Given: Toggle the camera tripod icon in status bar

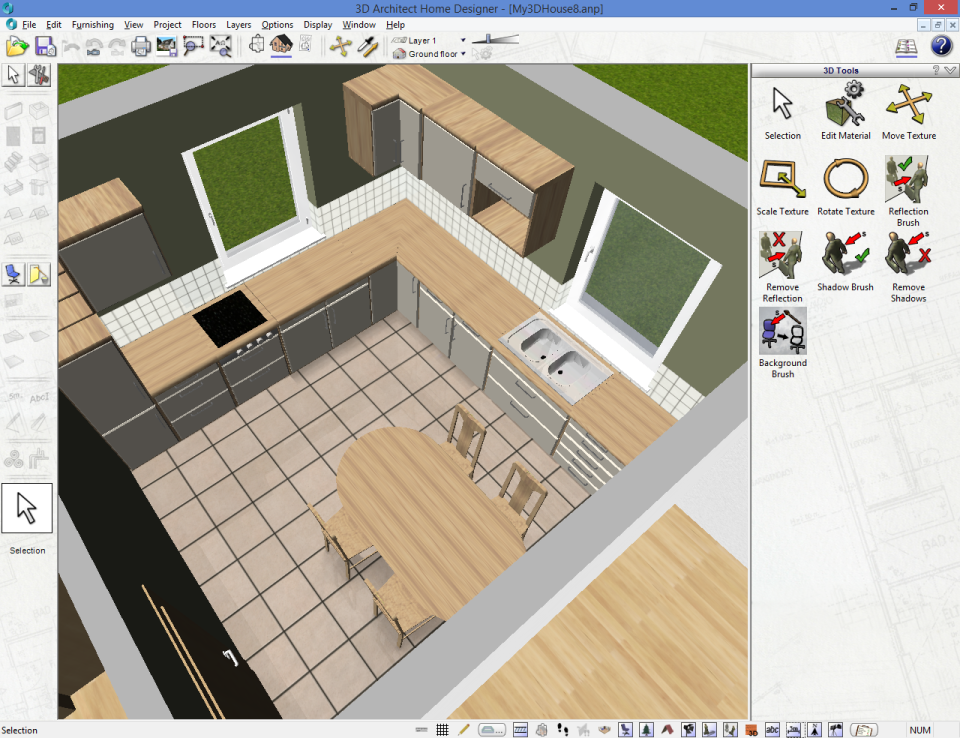Looking at the screenshot, I should (835, 729).
